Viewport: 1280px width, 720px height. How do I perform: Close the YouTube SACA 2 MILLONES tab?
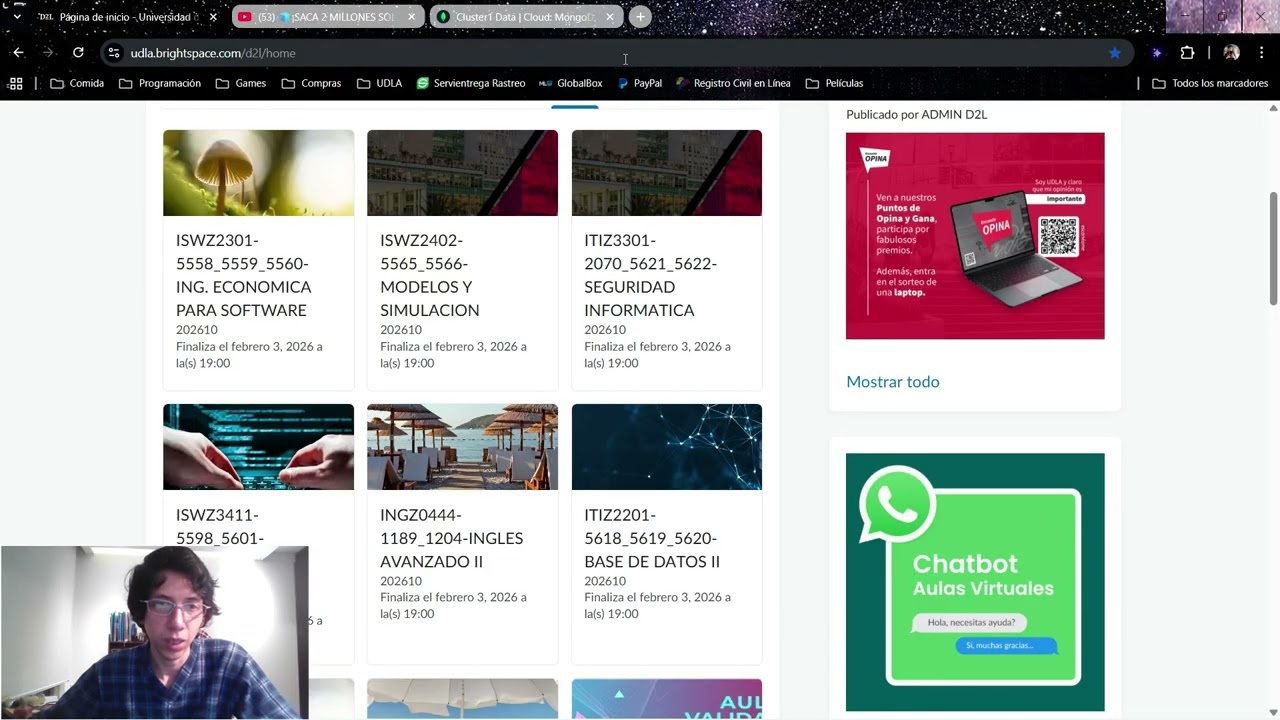pyautogui.click(x=411, y=17)
